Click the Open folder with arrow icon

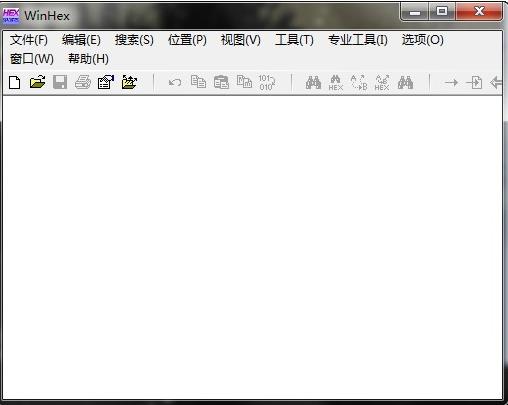coord(129,82)
